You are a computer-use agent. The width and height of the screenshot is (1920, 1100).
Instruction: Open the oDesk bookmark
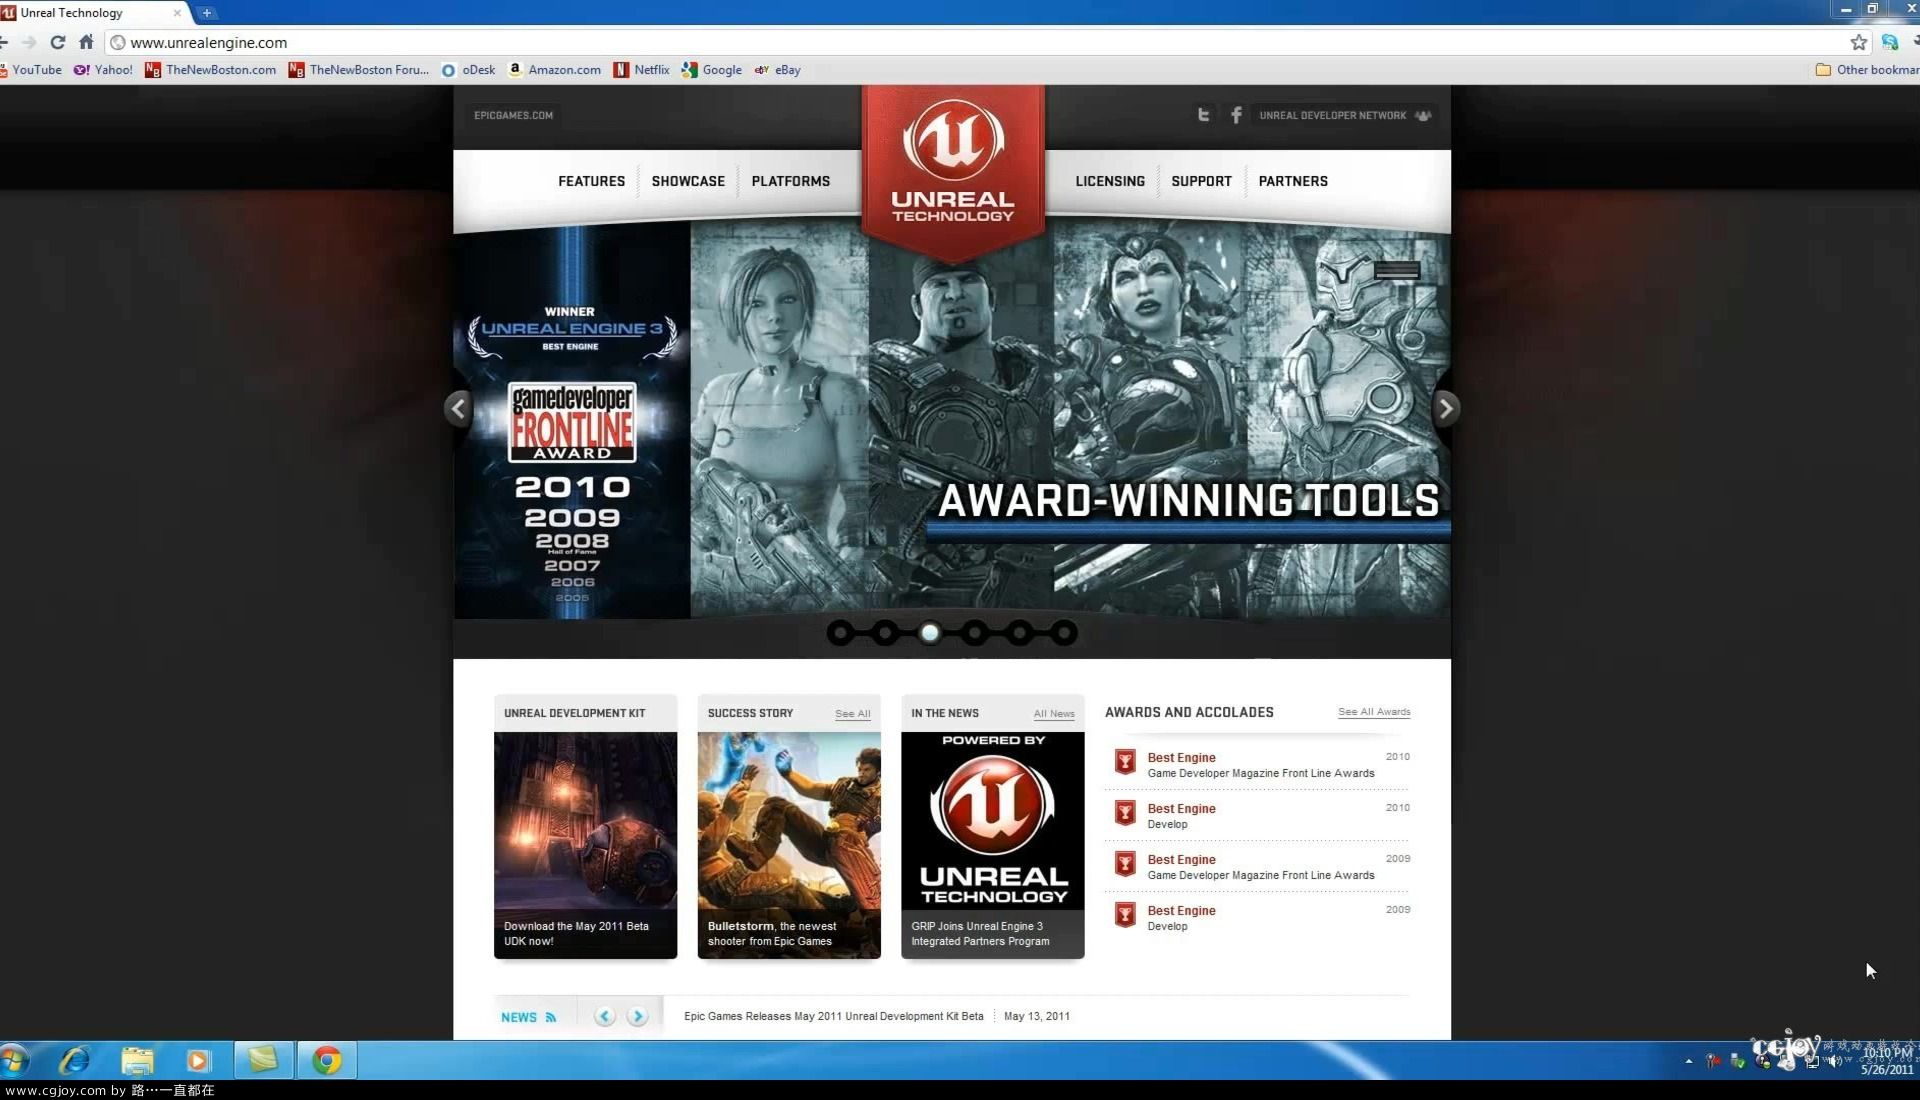[x=468, y=70]
